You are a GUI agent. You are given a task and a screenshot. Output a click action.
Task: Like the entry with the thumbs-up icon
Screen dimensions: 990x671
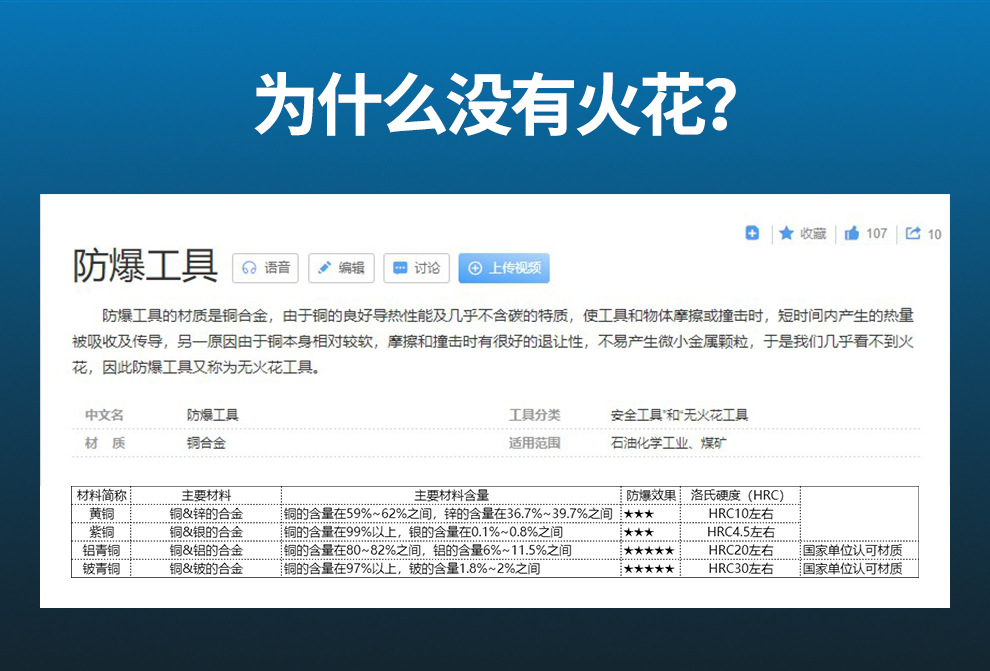pos(852,233)
